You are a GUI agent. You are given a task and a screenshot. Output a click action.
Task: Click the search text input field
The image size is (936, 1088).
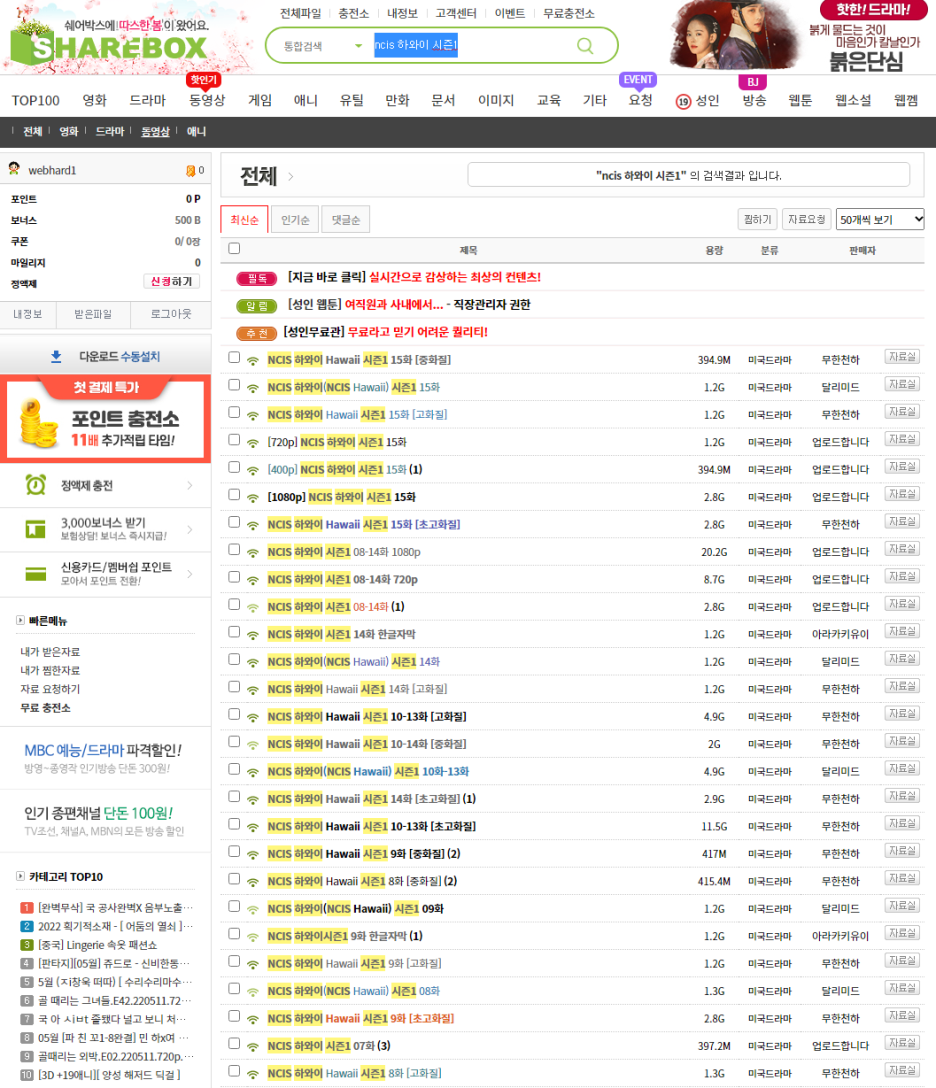tap(472, 46)
